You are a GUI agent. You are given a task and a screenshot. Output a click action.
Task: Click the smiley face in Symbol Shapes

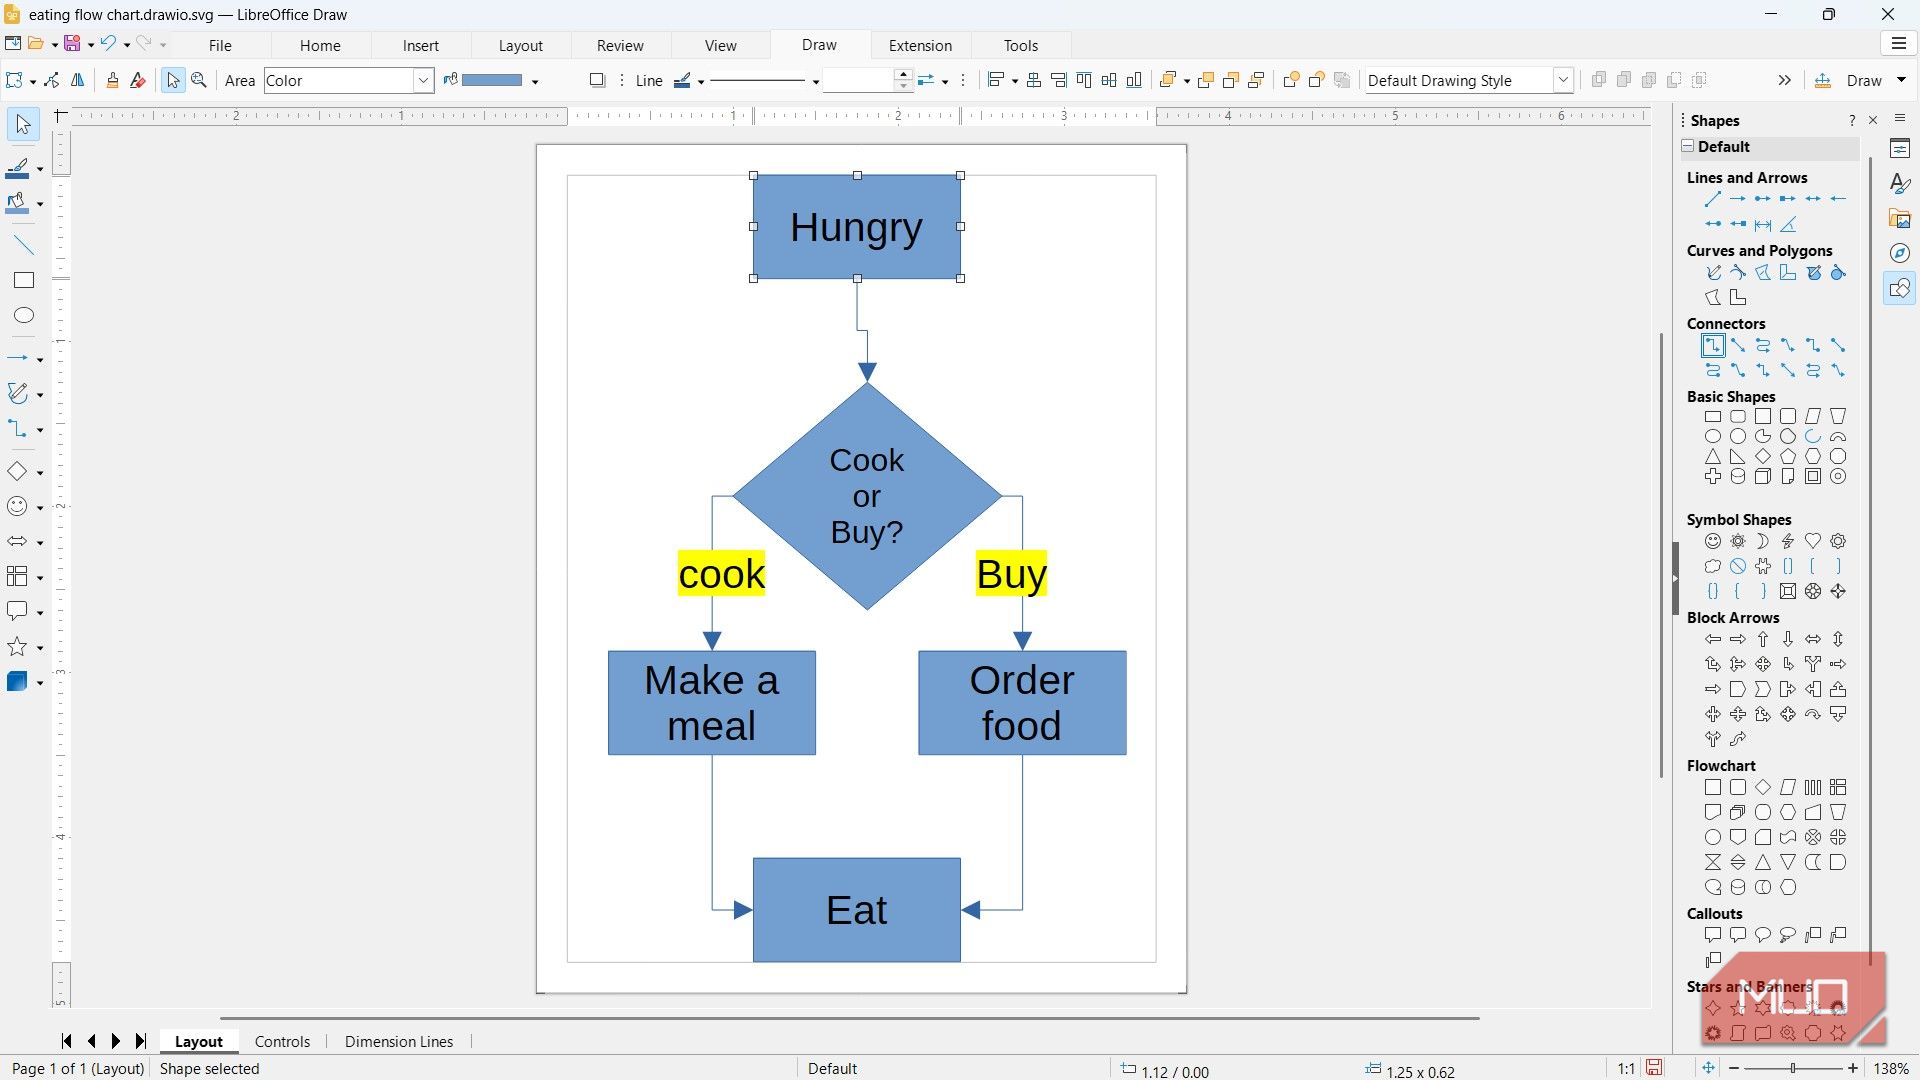tap(1713, 541)
